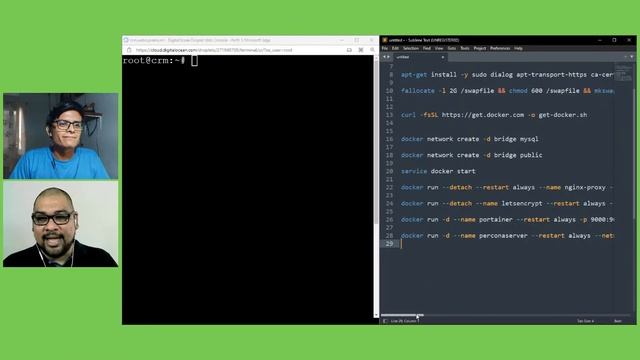The height and width of the screenshot is (360, 640).
Task: Open the Help menu in Sublime Text
Action: pos(518,48)
